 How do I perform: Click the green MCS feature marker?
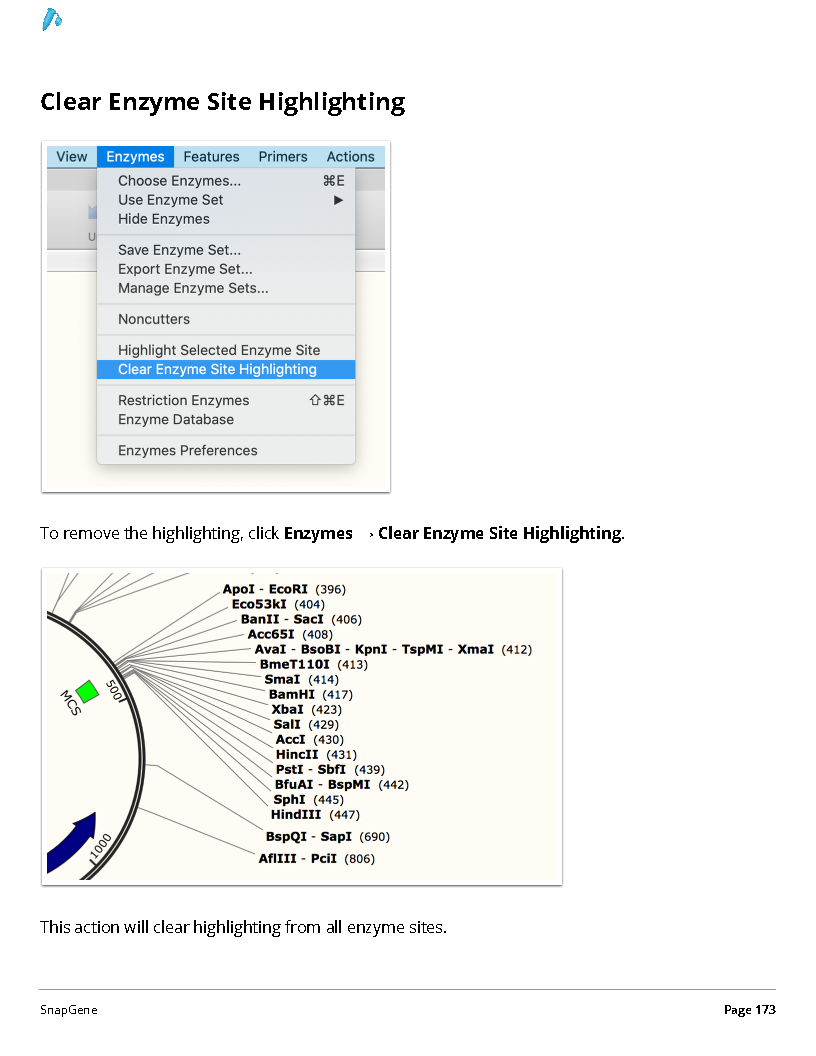point(88,691)
